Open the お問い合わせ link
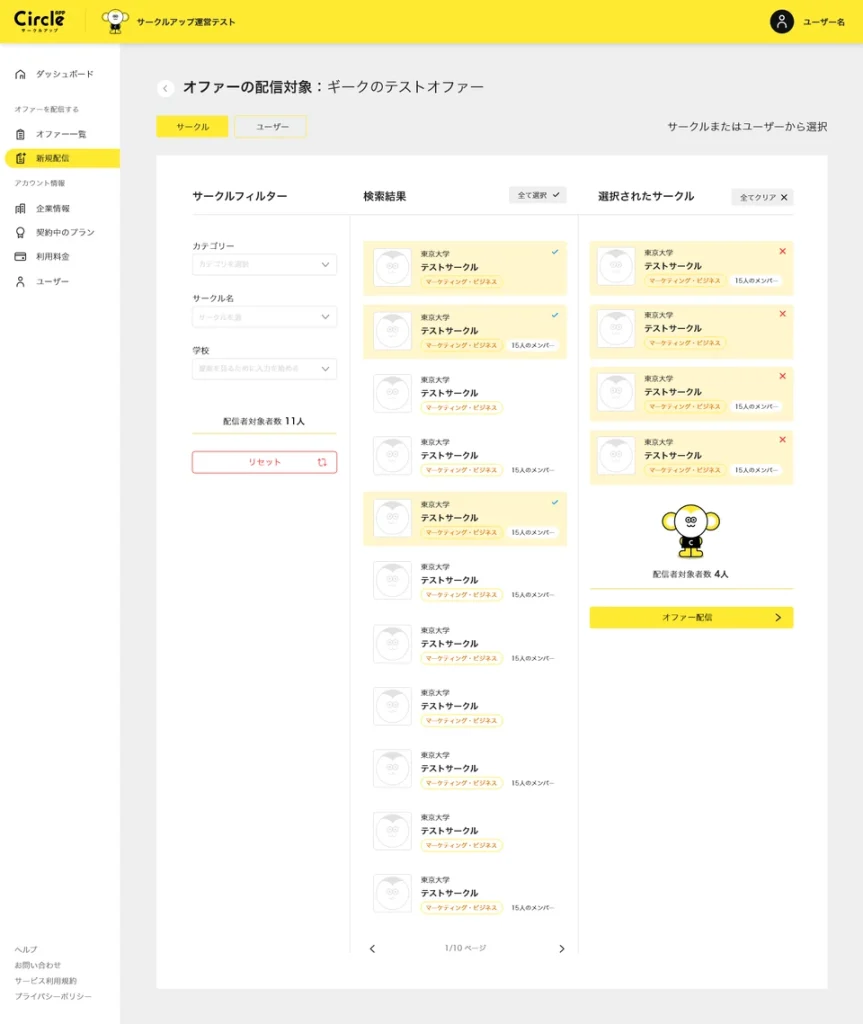 coord(37,965)
